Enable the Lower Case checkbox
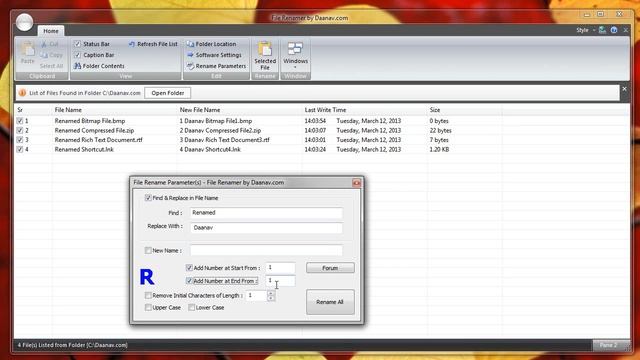 191,307
